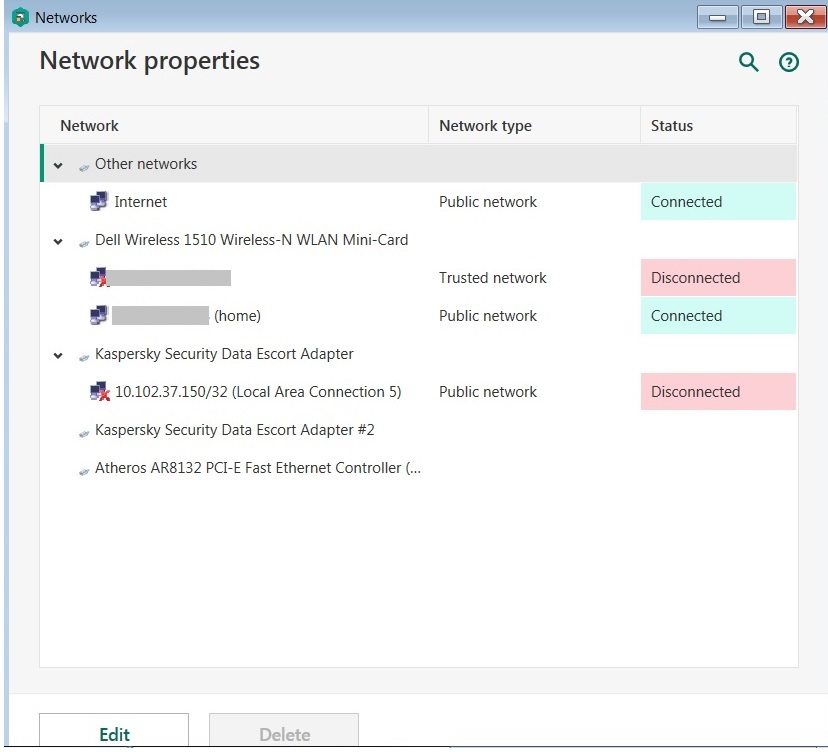The height and width of the screenshot is (752, 828).
Task: Sort by Network type column header
Action: [485, 126]
